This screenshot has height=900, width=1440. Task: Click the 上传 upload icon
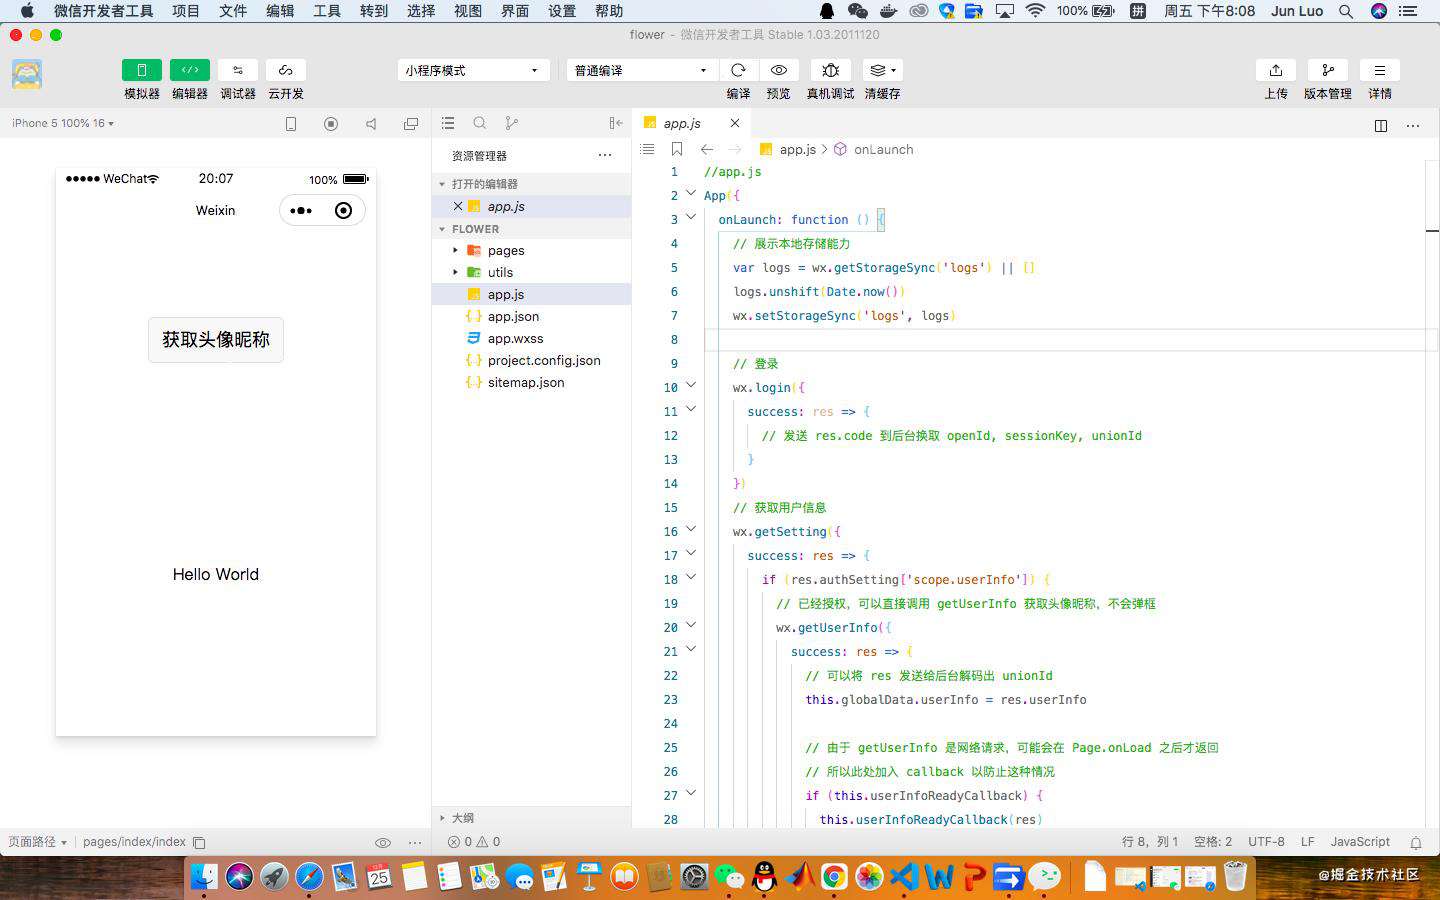pos(1276,70)
